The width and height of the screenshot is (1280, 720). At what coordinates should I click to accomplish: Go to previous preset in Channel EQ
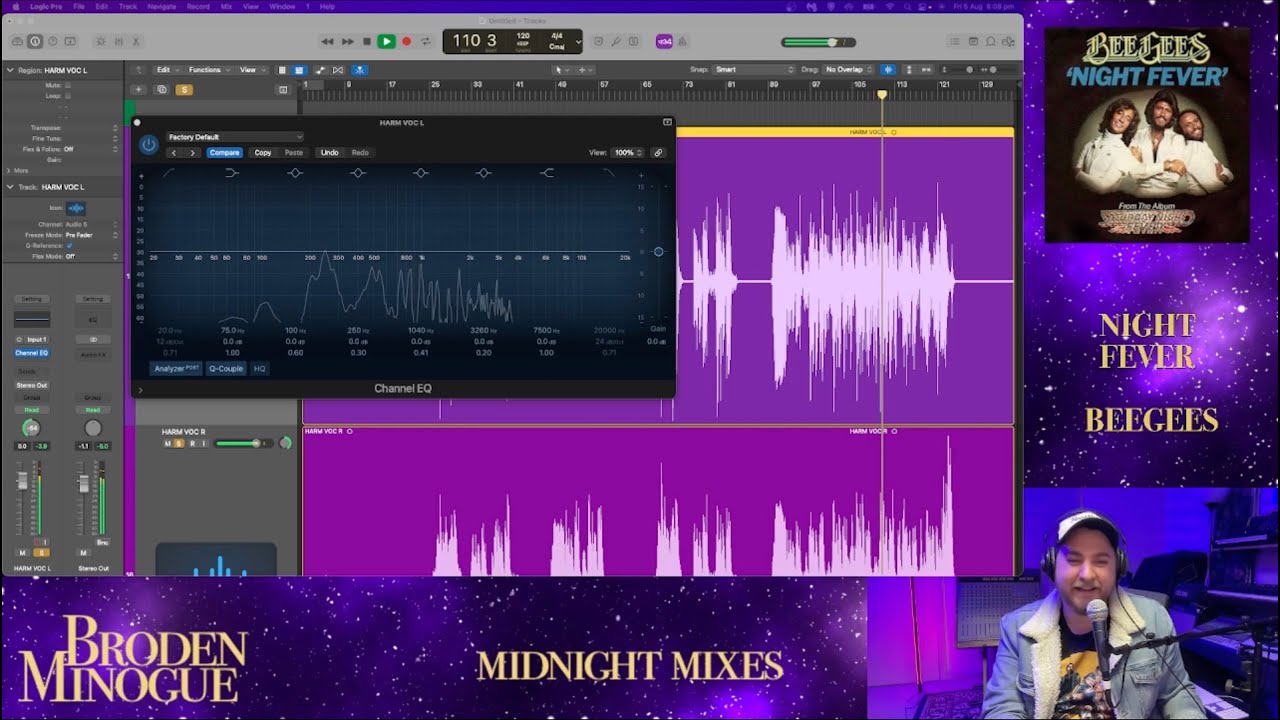174,153
